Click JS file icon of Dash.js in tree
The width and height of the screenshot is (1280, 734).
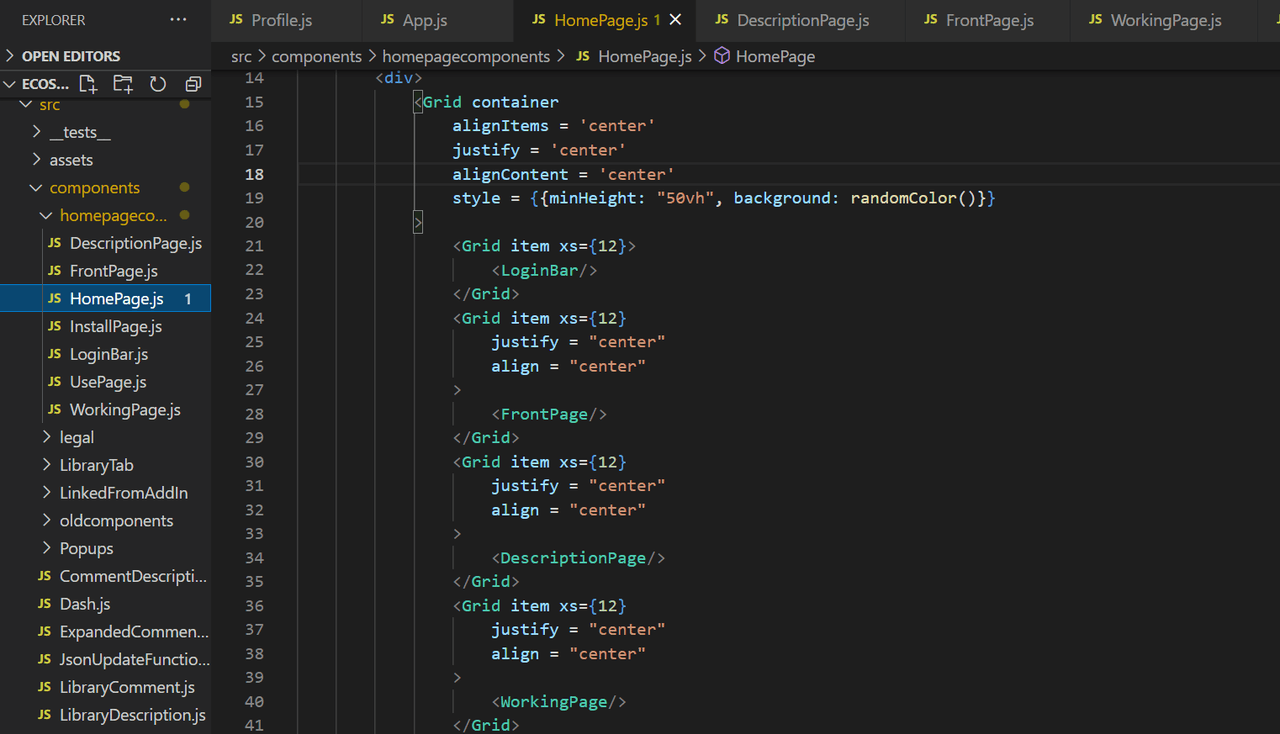[x=45, y=604]
